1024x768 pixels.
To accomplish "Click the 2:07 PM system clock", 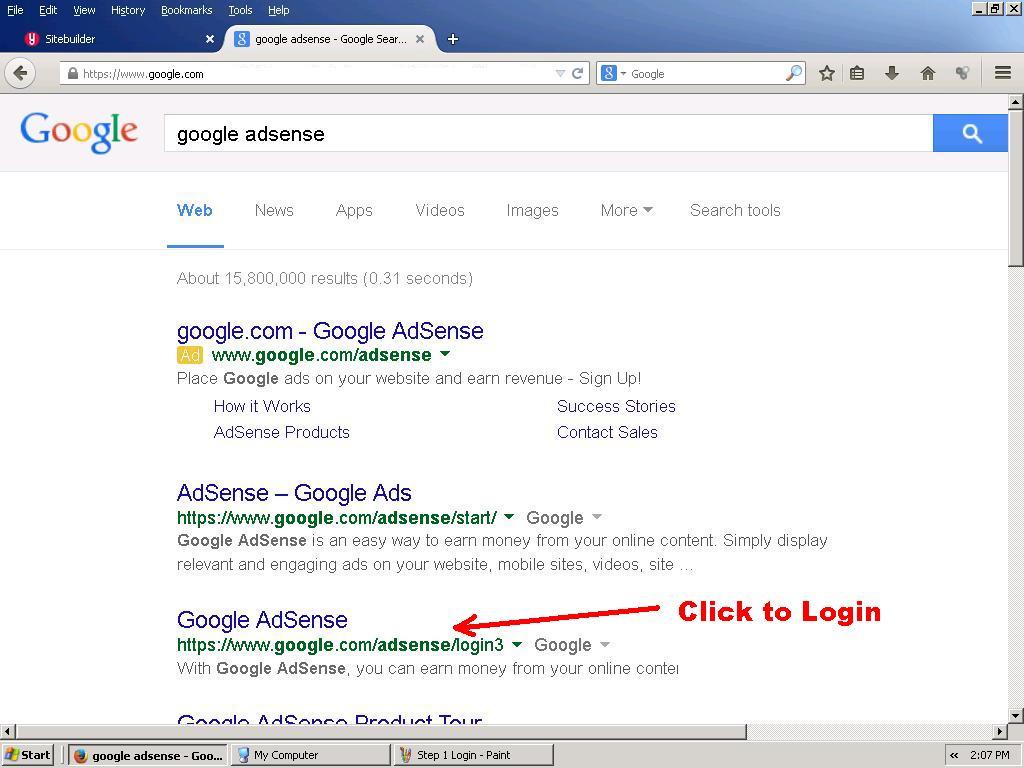I will [989, 755].
